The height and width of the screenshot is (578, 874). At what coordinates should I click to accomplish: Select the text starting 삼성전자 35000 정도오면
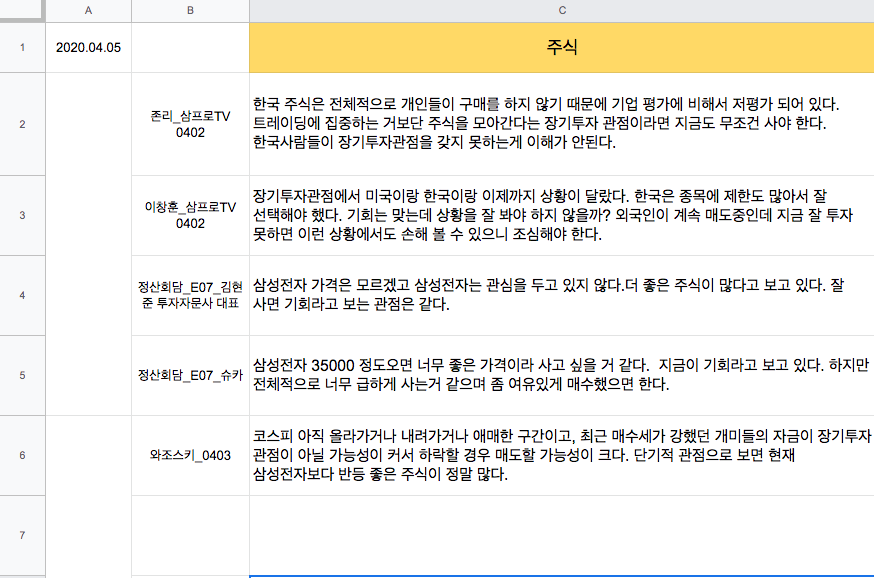[561, 375]
